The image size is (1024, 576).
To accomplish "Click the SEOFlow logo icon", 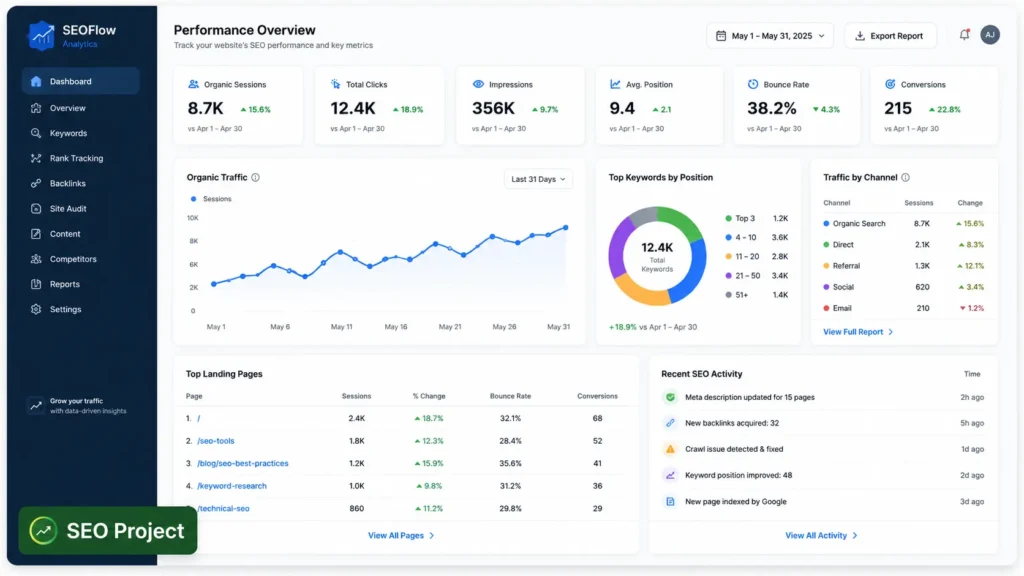I will tap(42, 35).
